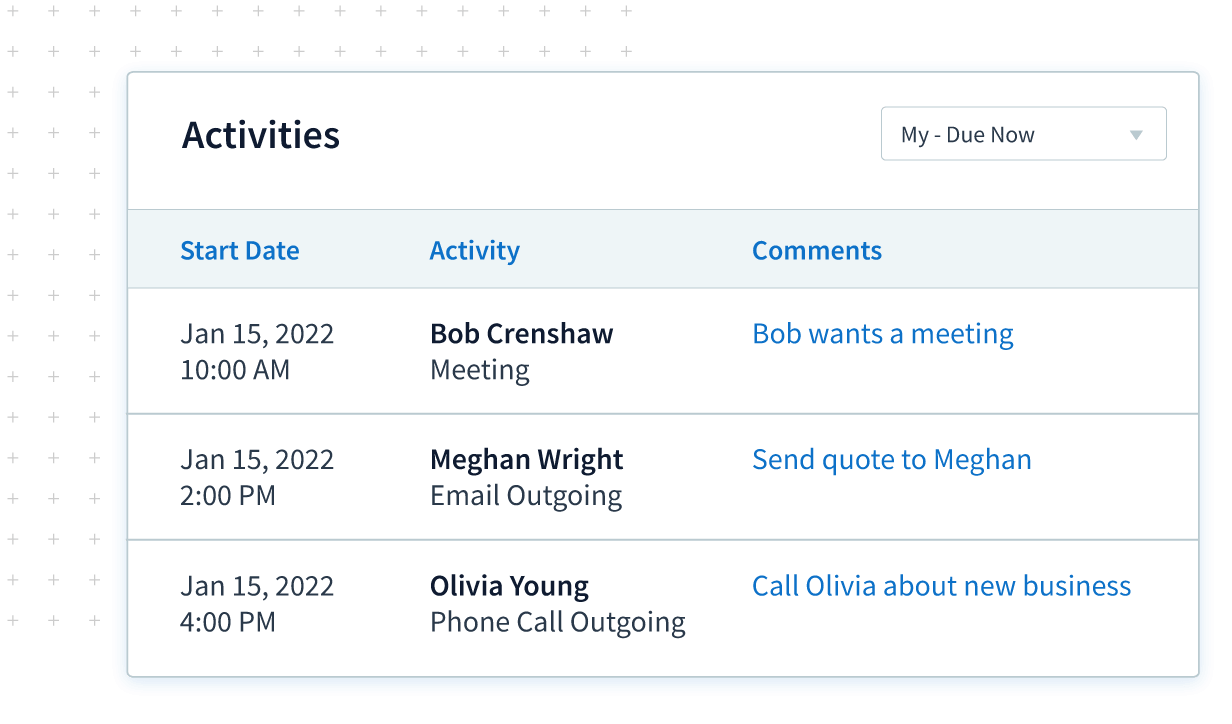Click the Activities panel heading

(261, 135)
